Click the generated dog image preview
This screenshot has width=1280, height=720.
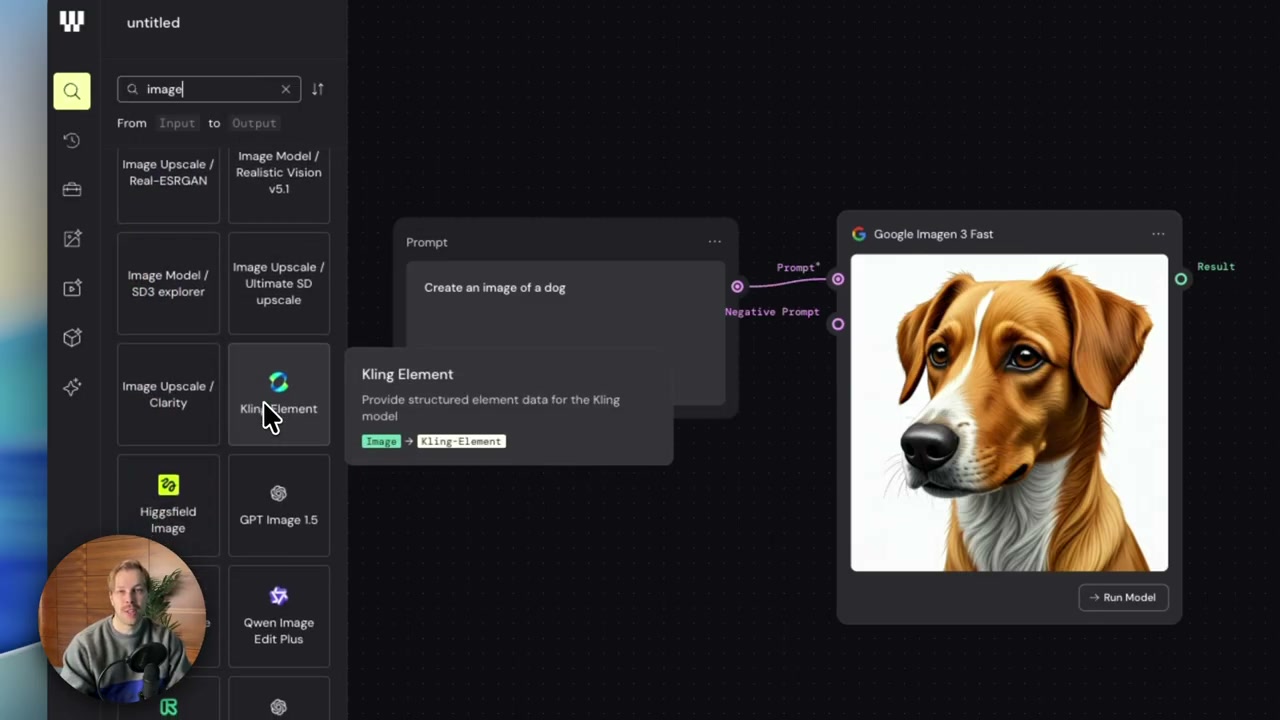click(x=1009, y=413)
